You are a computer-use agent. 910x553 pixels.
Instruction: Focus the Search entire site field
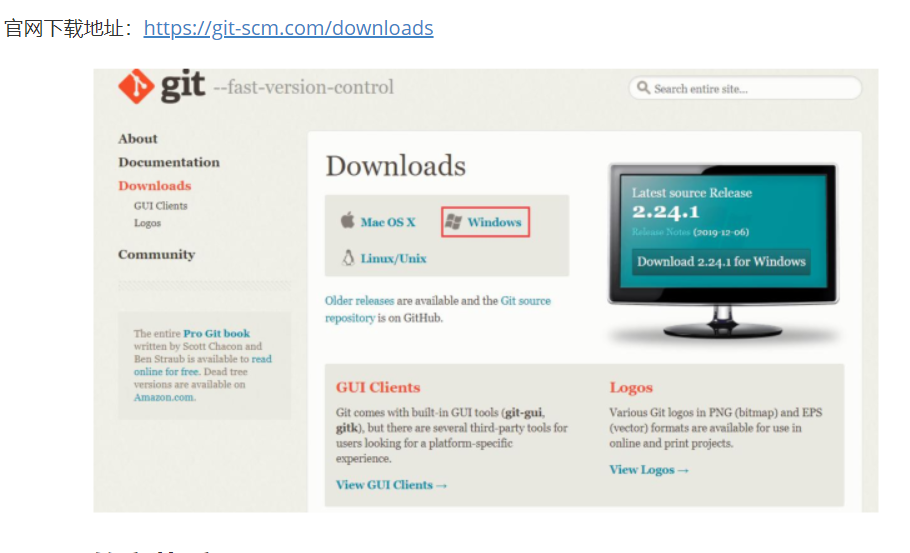(745, 88)
